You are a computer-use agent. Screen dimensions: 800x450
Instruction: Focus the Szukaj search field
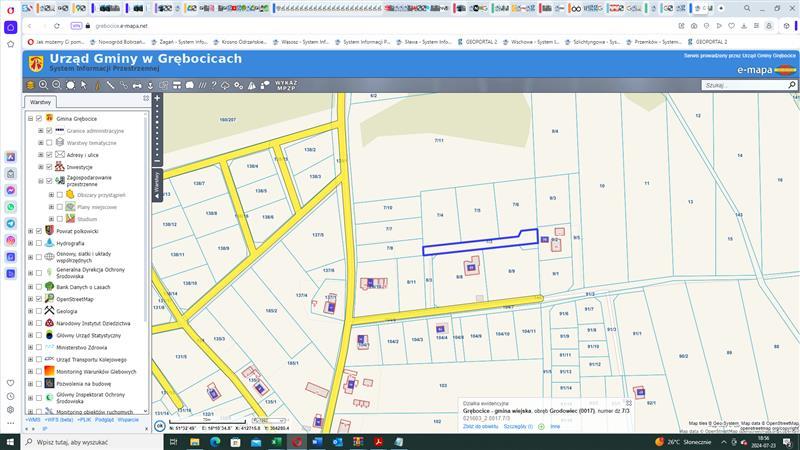[744, 85]
